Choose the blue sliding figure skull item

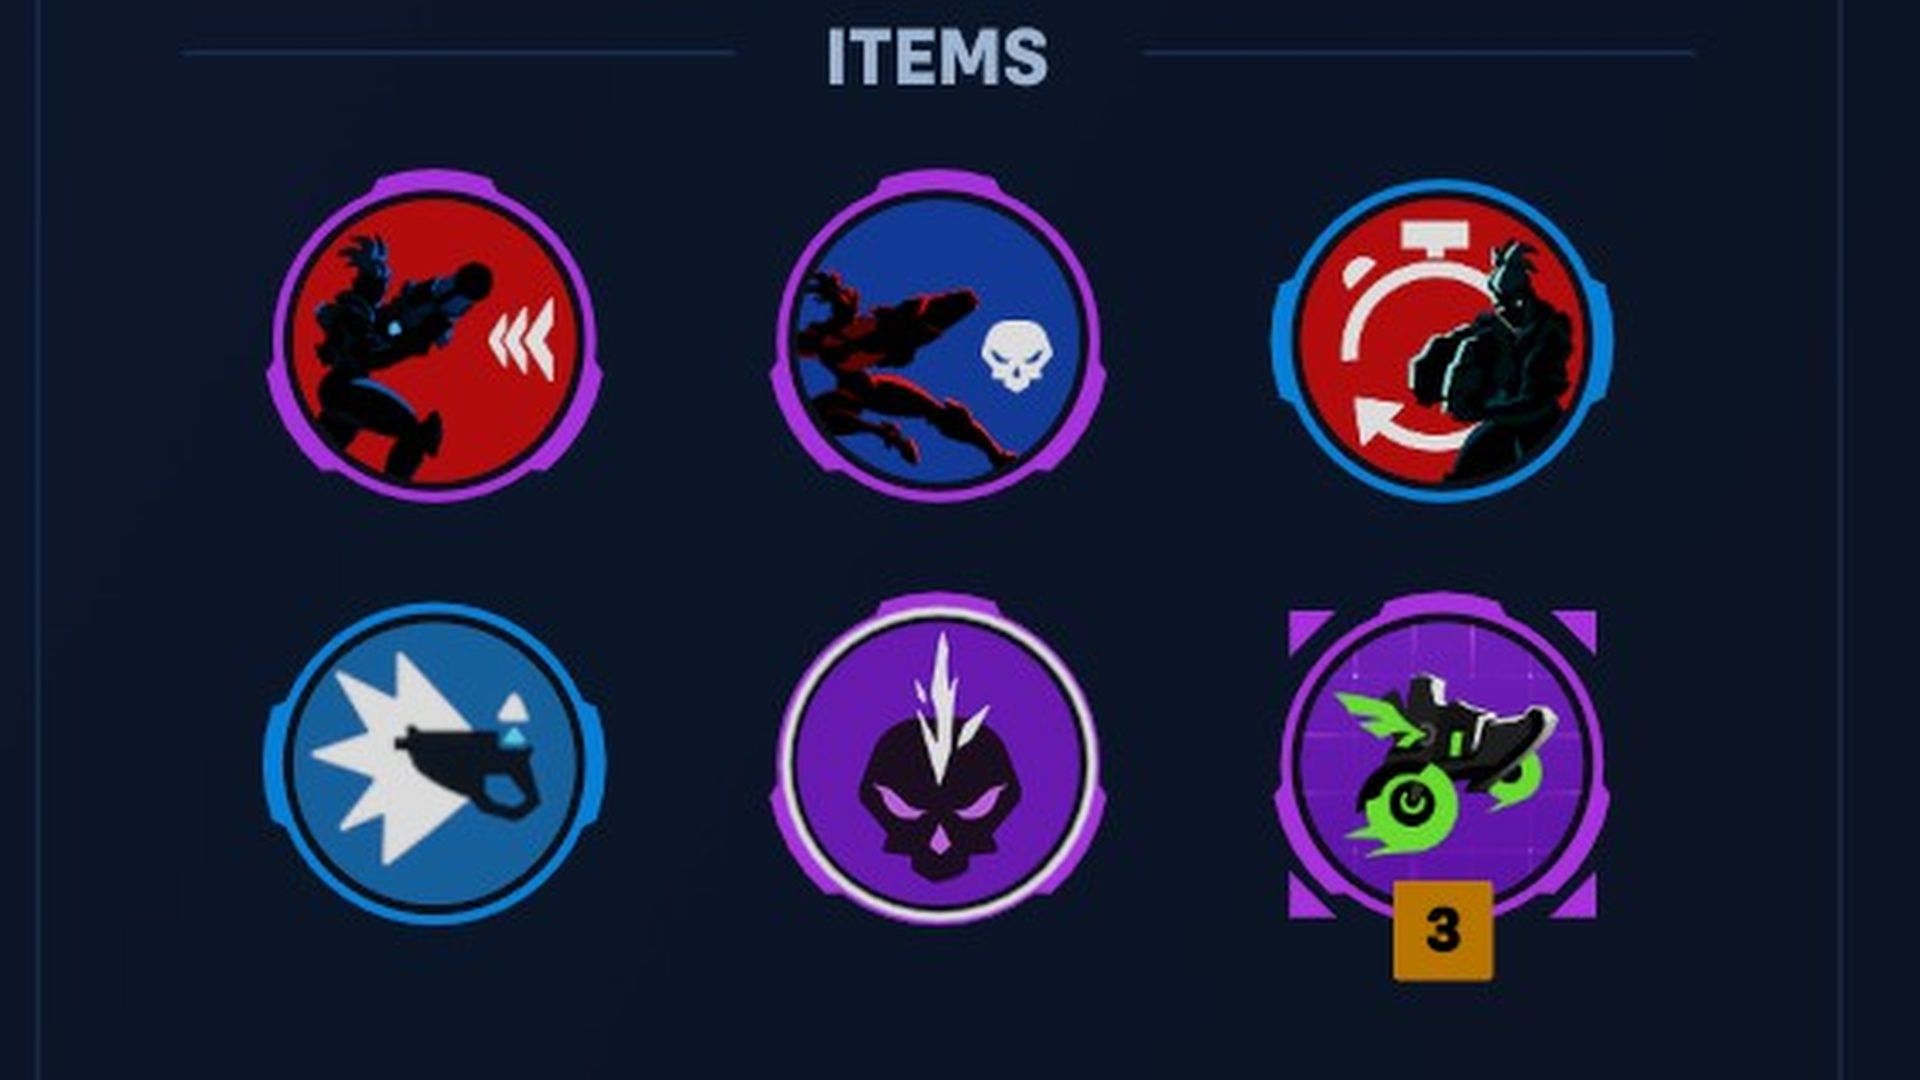pos(937,335)
